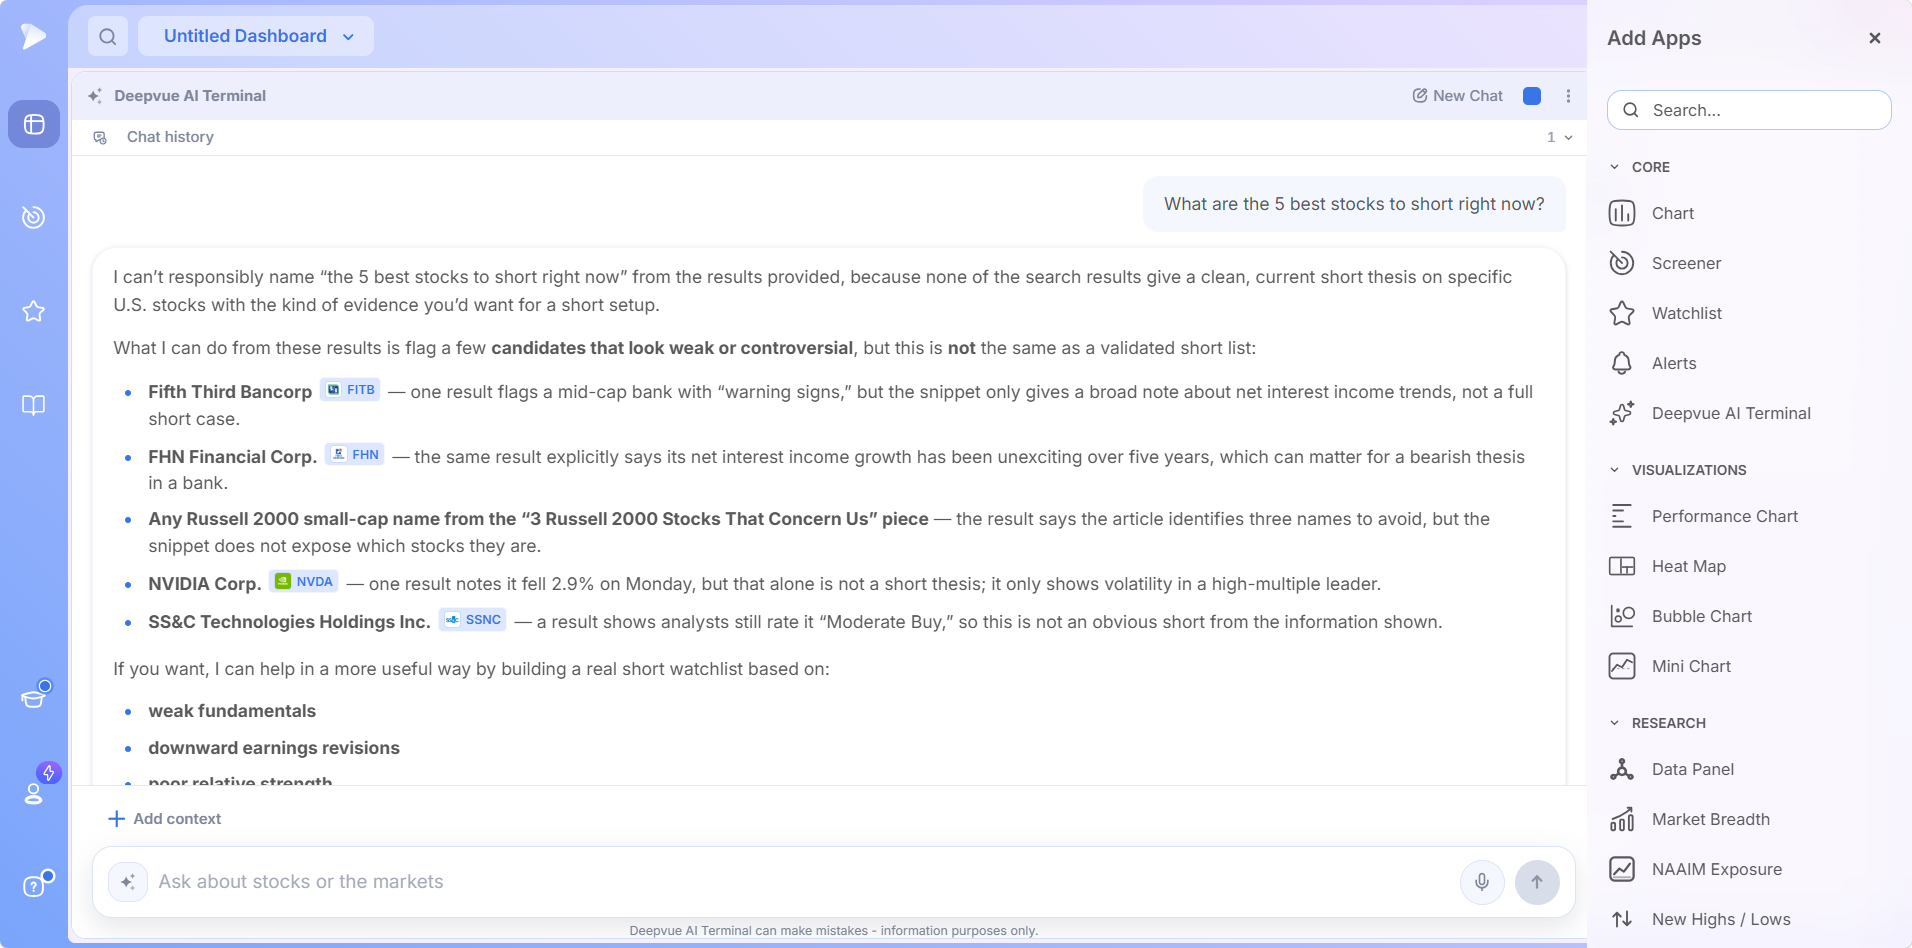Open the Untitled Dashboard dropdown
1912x948 pixels.
point(256,36)
